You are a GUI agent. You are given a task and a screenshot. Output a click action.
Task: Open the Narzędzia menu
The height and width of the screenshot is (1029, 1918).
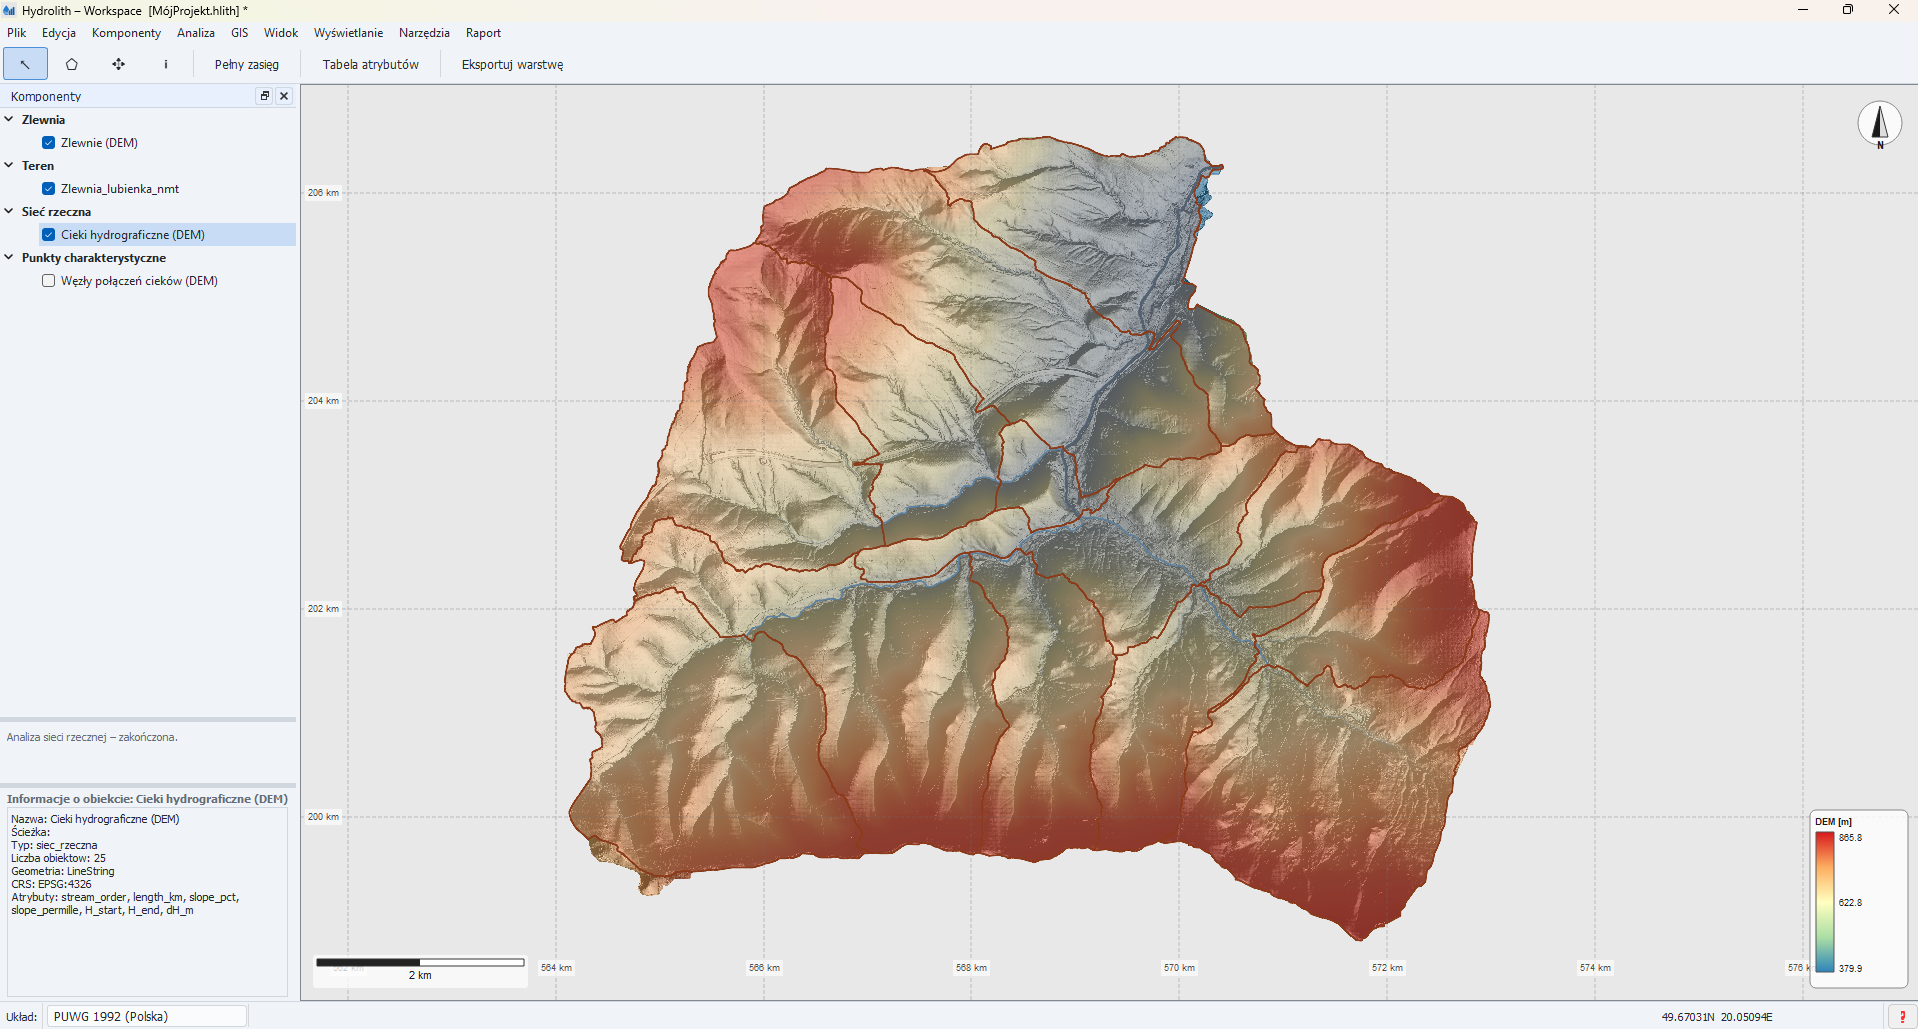coord(424,33)
